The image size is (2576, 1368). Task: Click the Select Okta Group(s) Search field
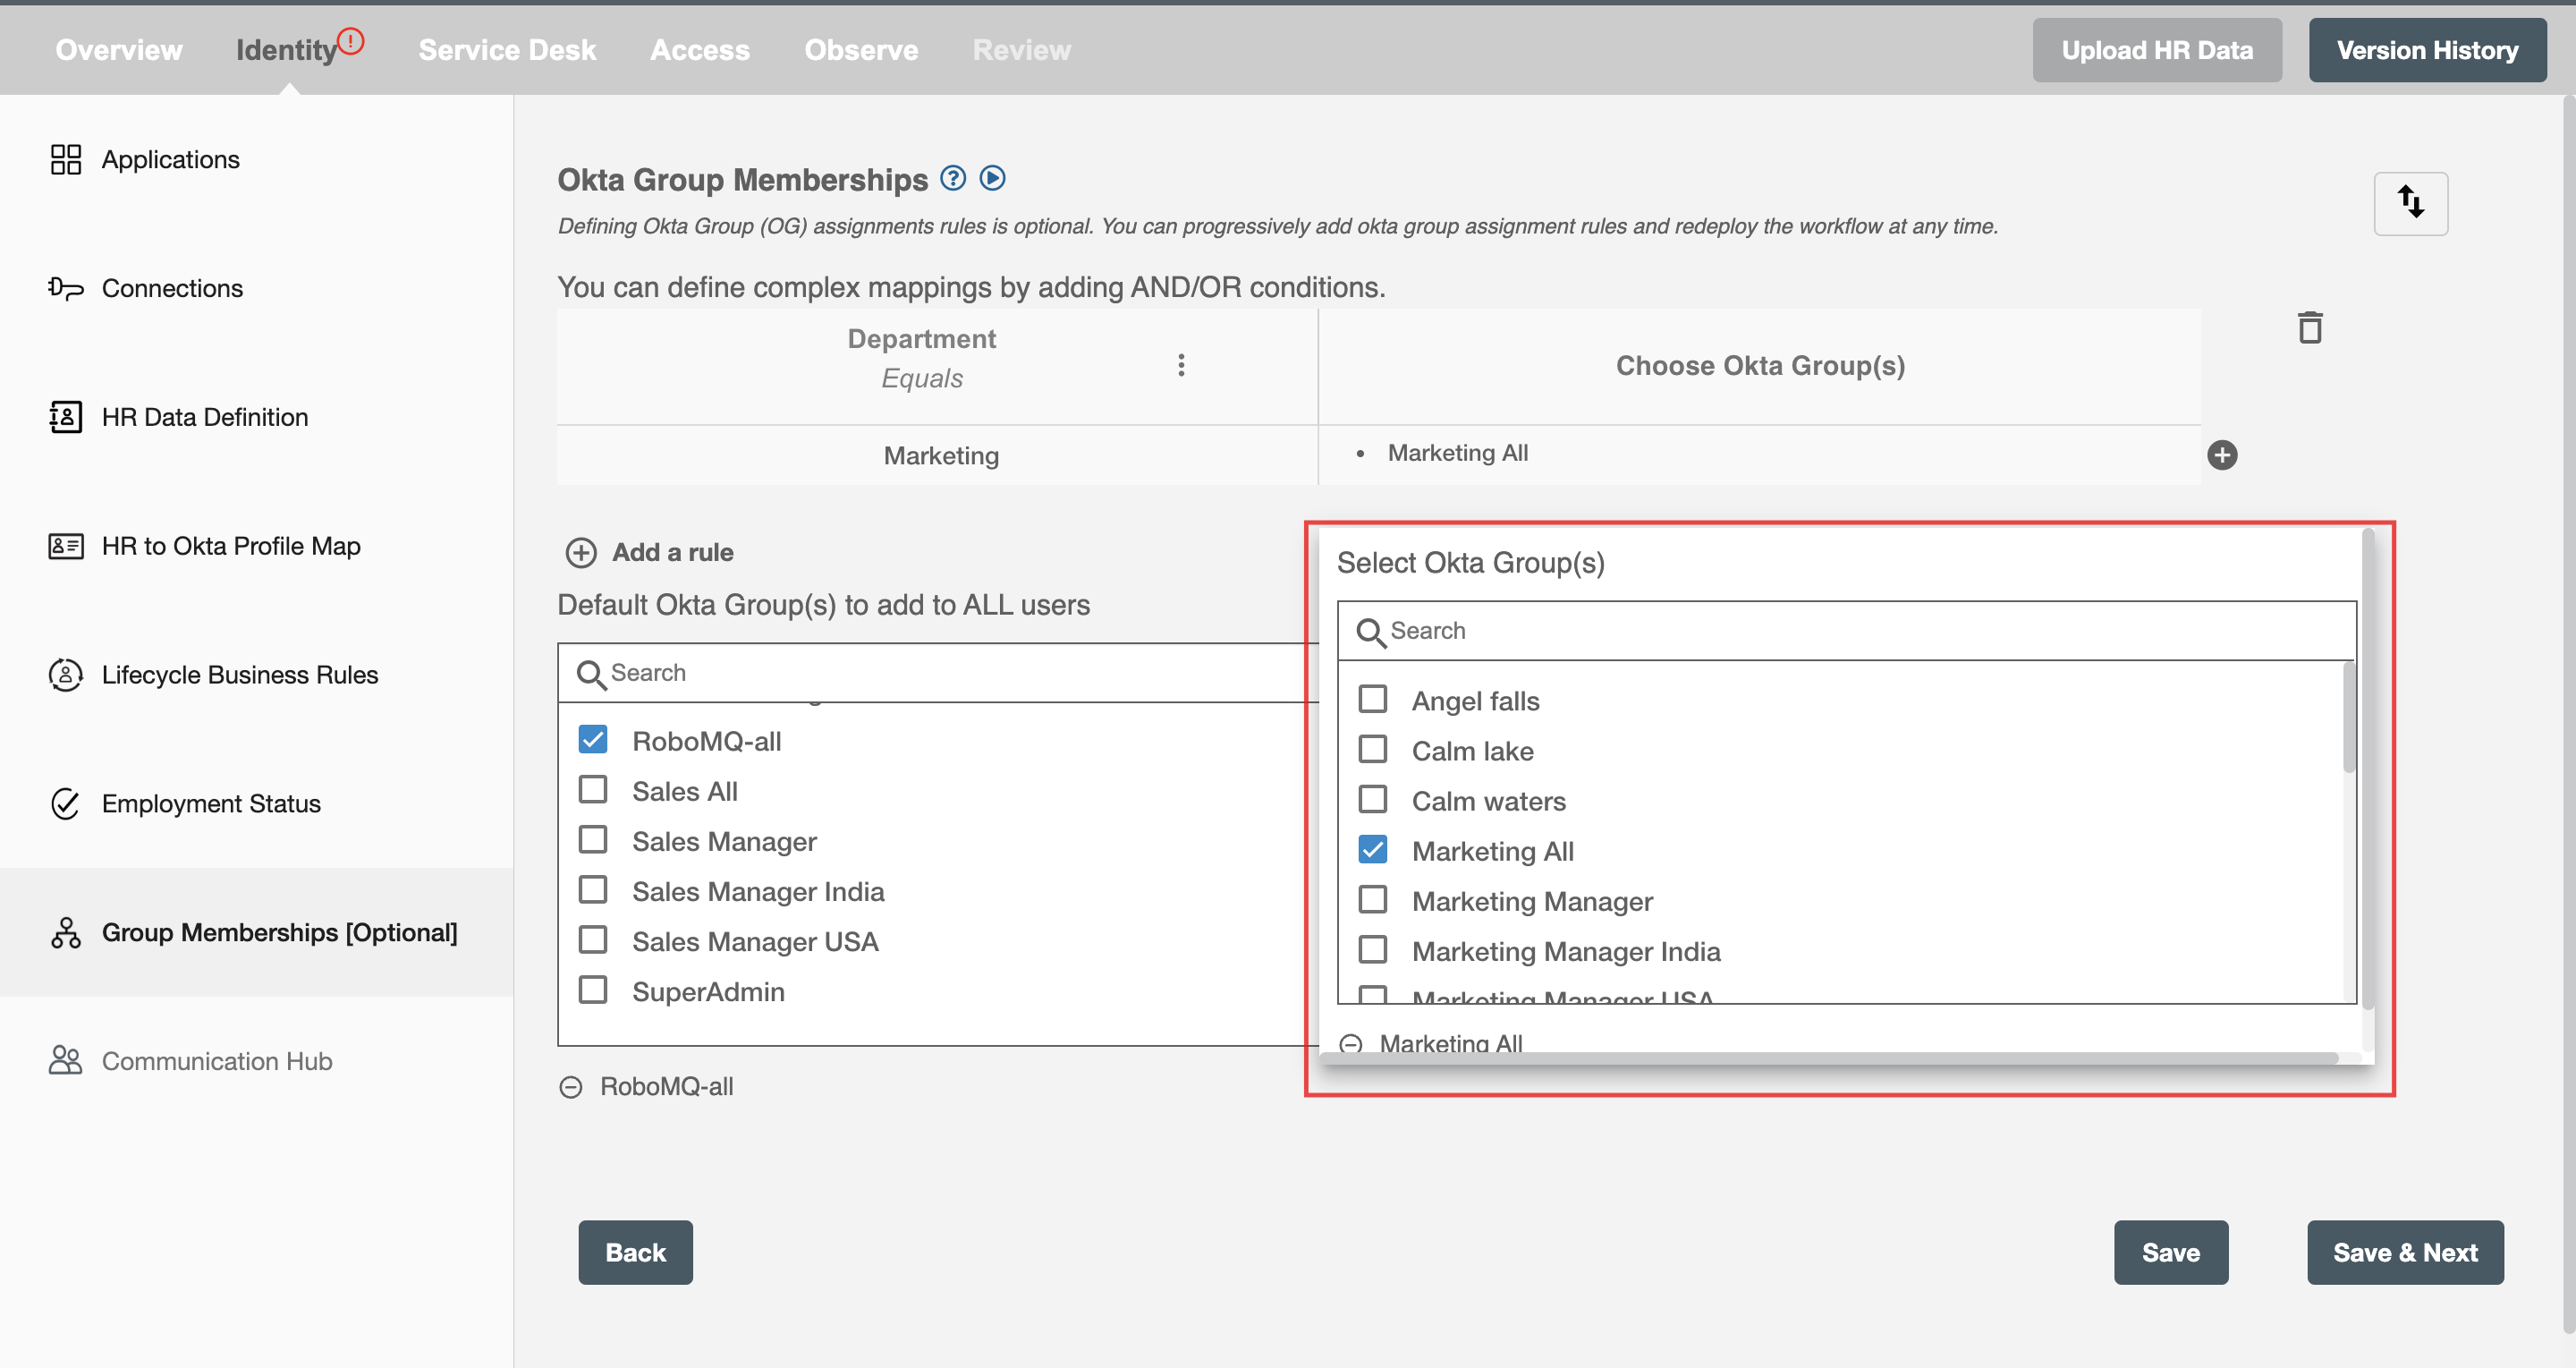pyautogui.click(x=1847, y=631)
